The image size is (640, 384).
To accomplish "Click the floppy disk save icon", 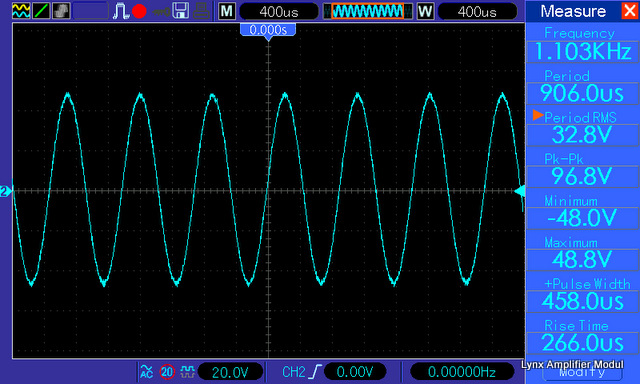I will tap(180, 11).
